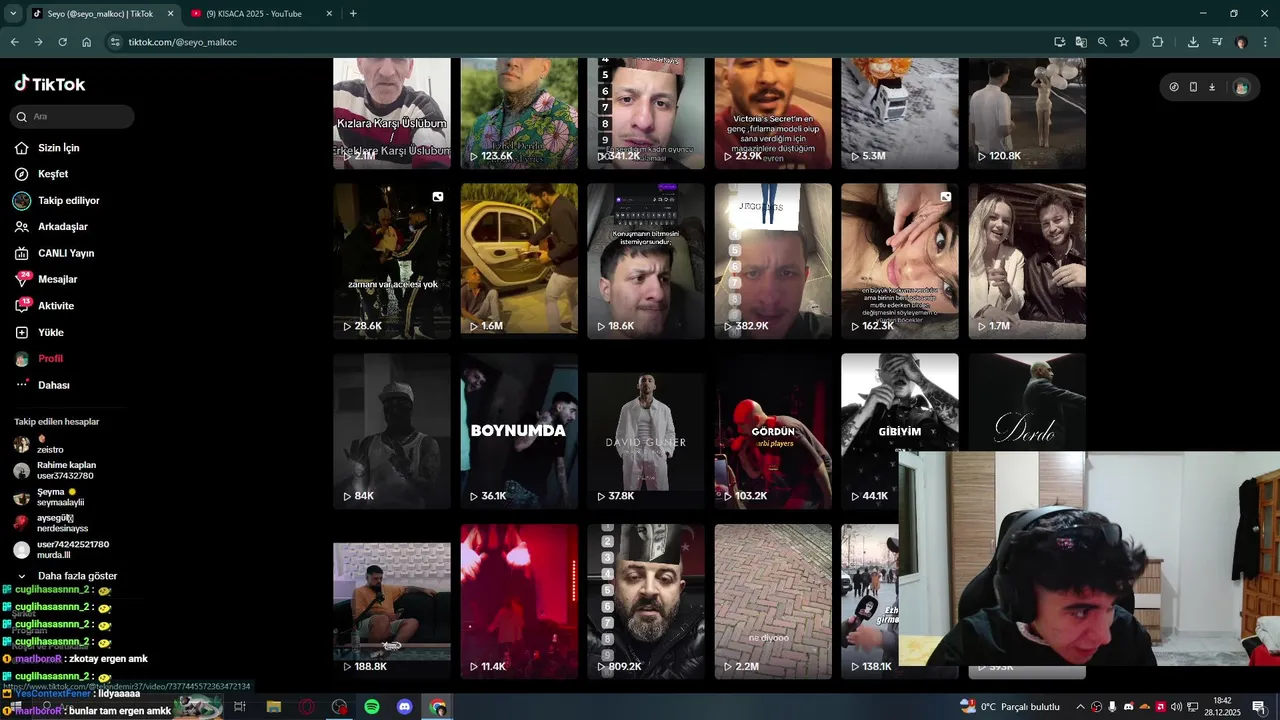Open Chrome downloads panel
Image resolution: width=1280 pixels, height=720 pixels.
tap(1193, 42)
